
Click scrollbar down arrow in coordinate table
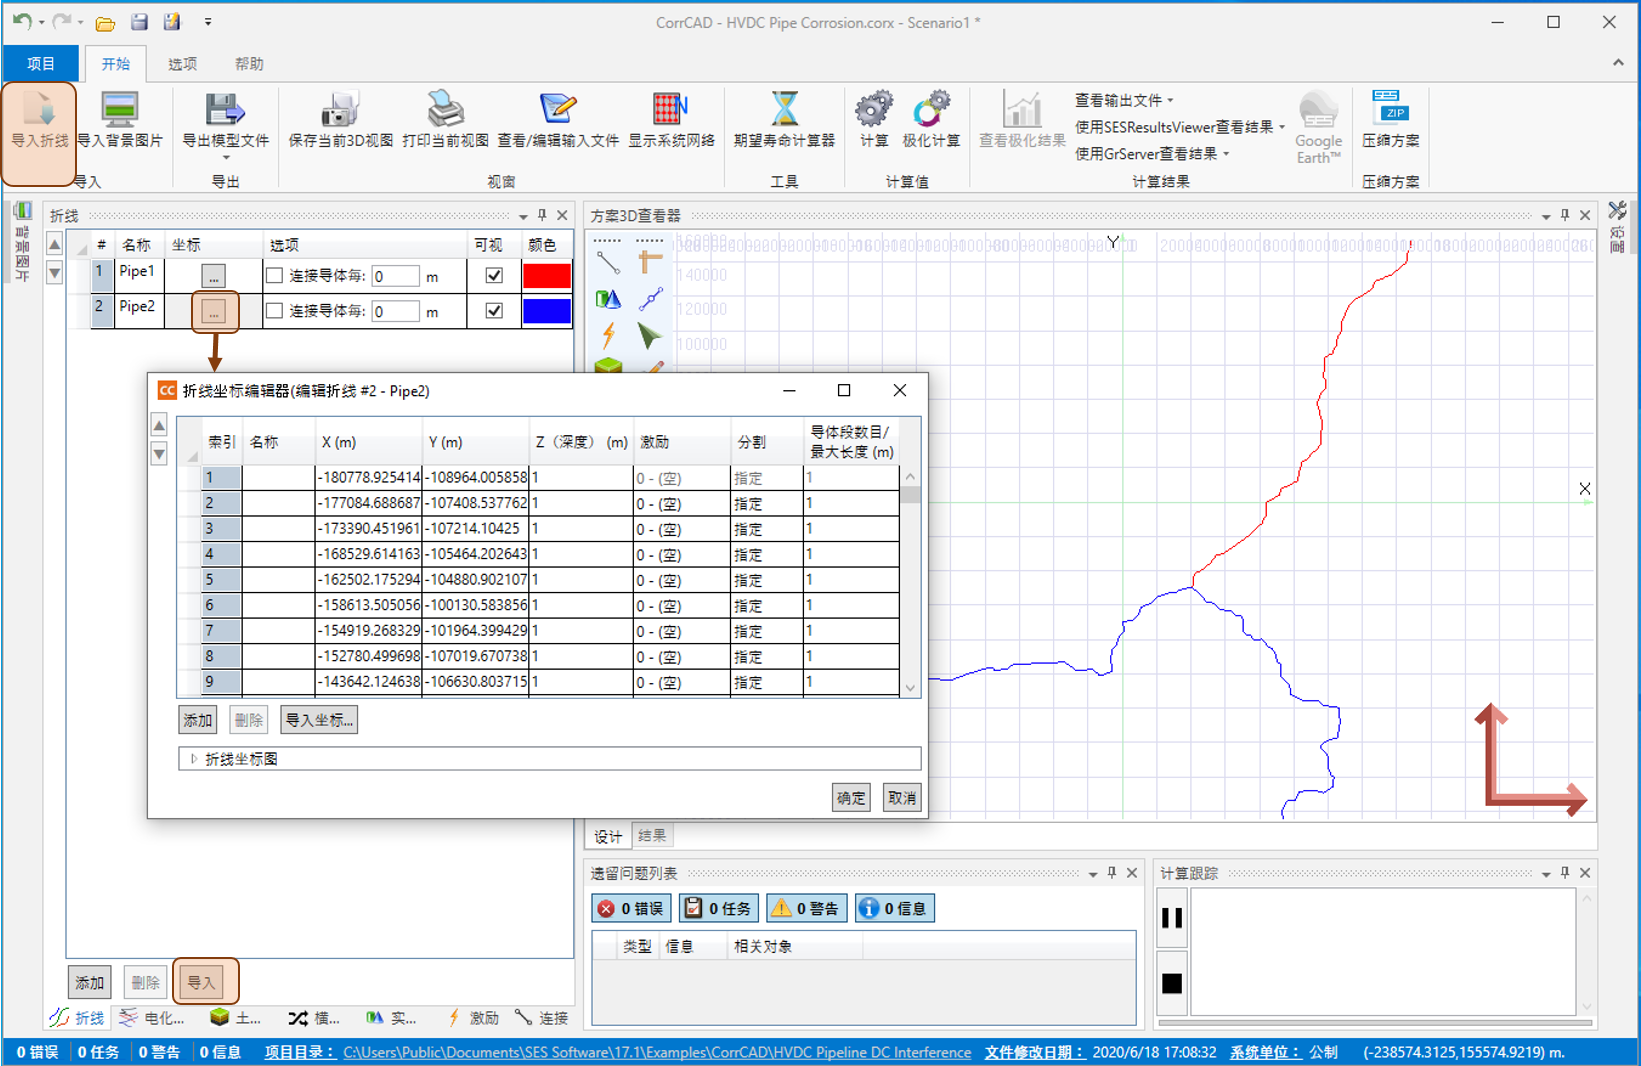(x=910, y=687)
